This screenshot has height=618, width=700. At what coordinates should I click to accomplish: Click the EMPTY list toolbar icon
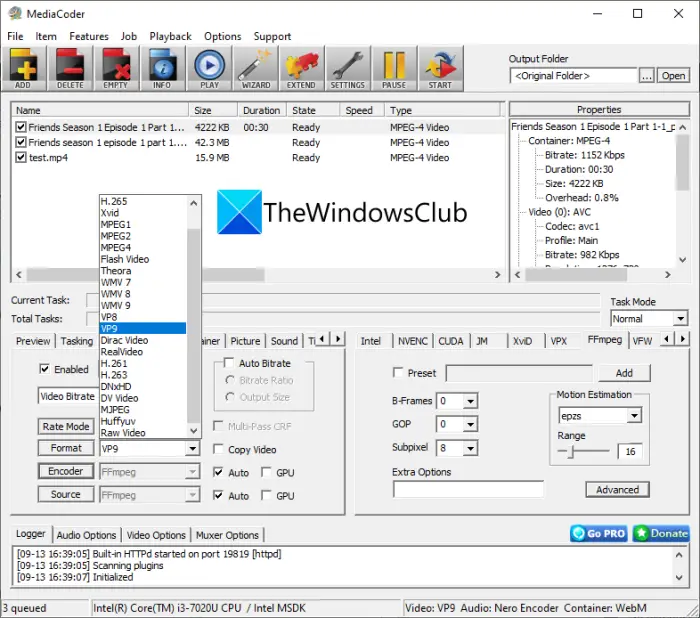116,68
